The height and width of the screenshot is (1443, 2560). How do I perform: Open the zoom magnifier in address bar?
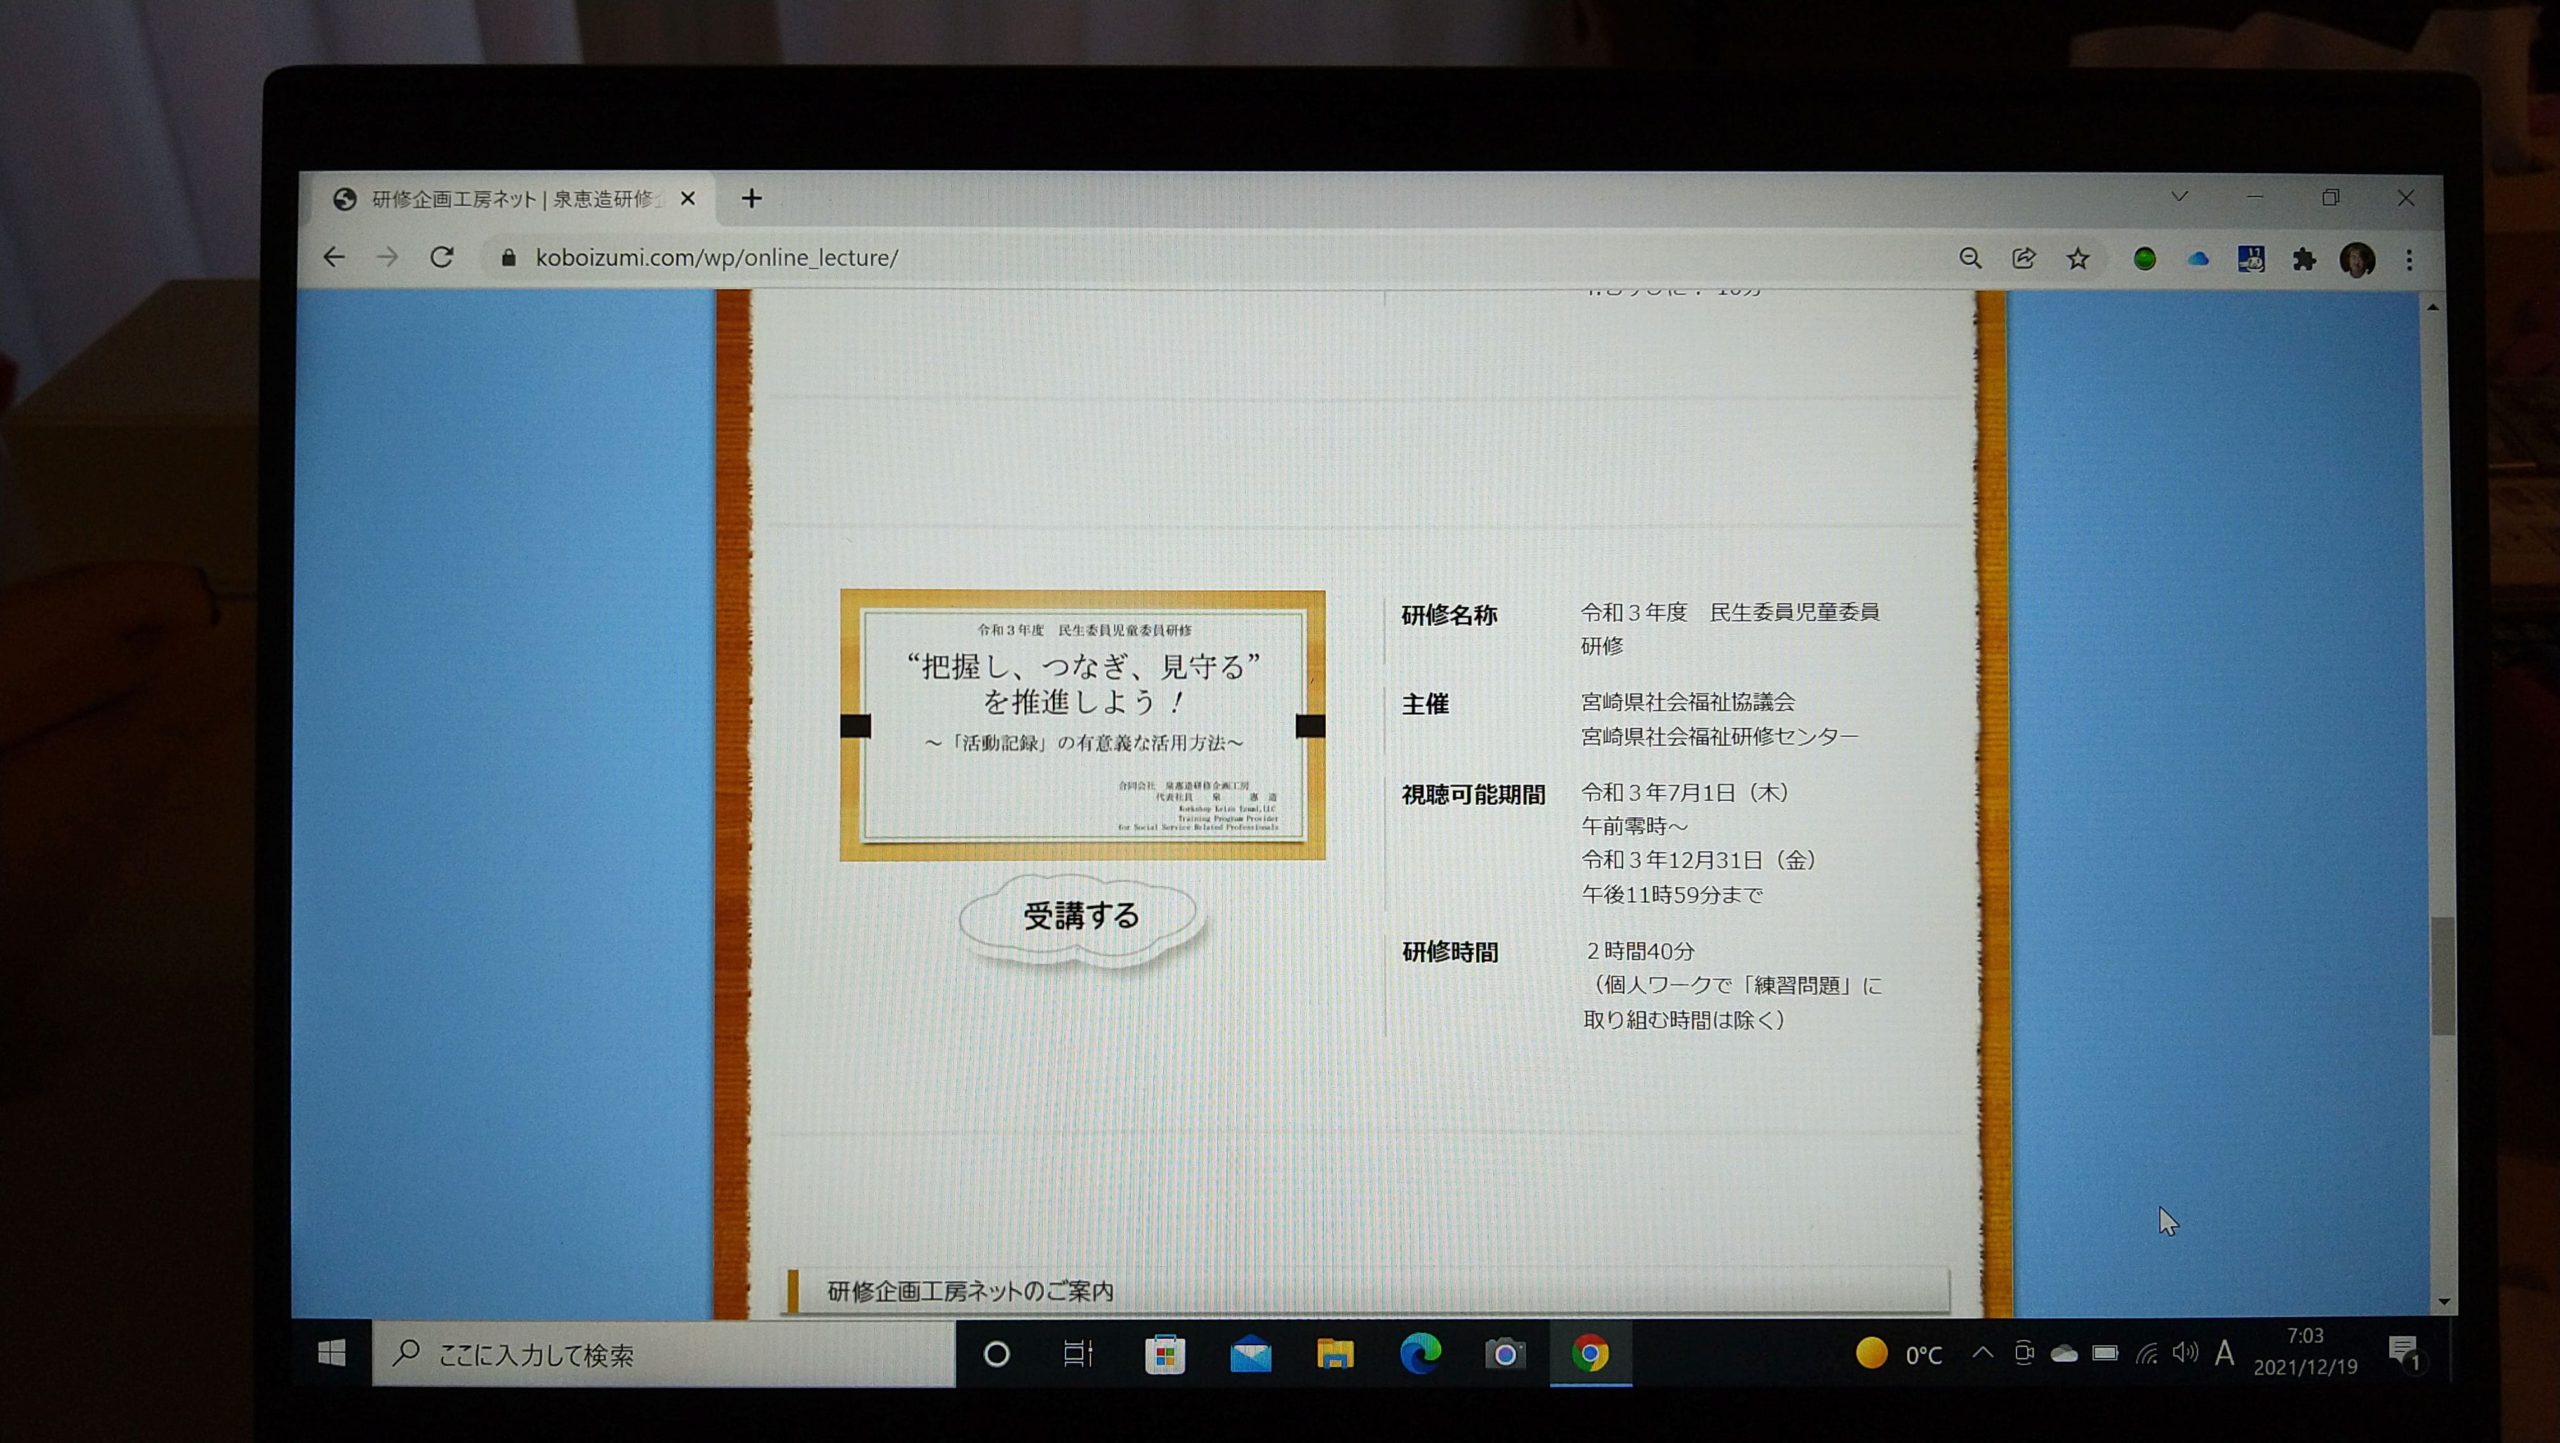(1970, 258)
